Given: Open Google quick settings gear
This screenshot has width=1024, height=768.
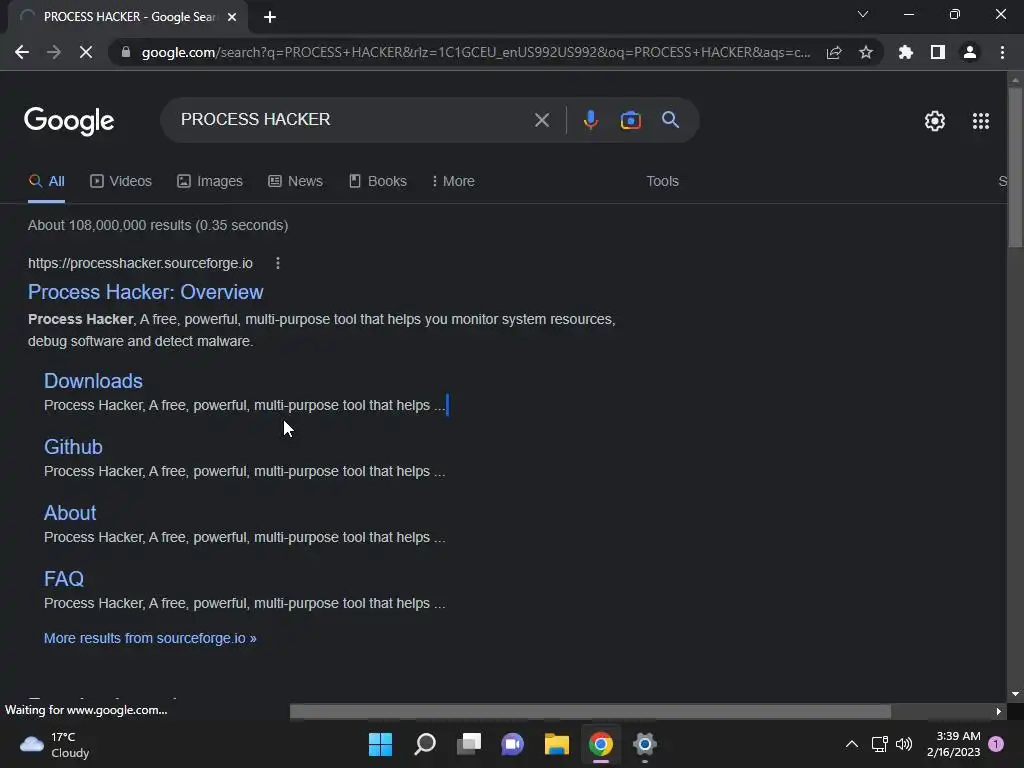Looking at the screenshot, I should pyautogui.click(x=935, y=121).
